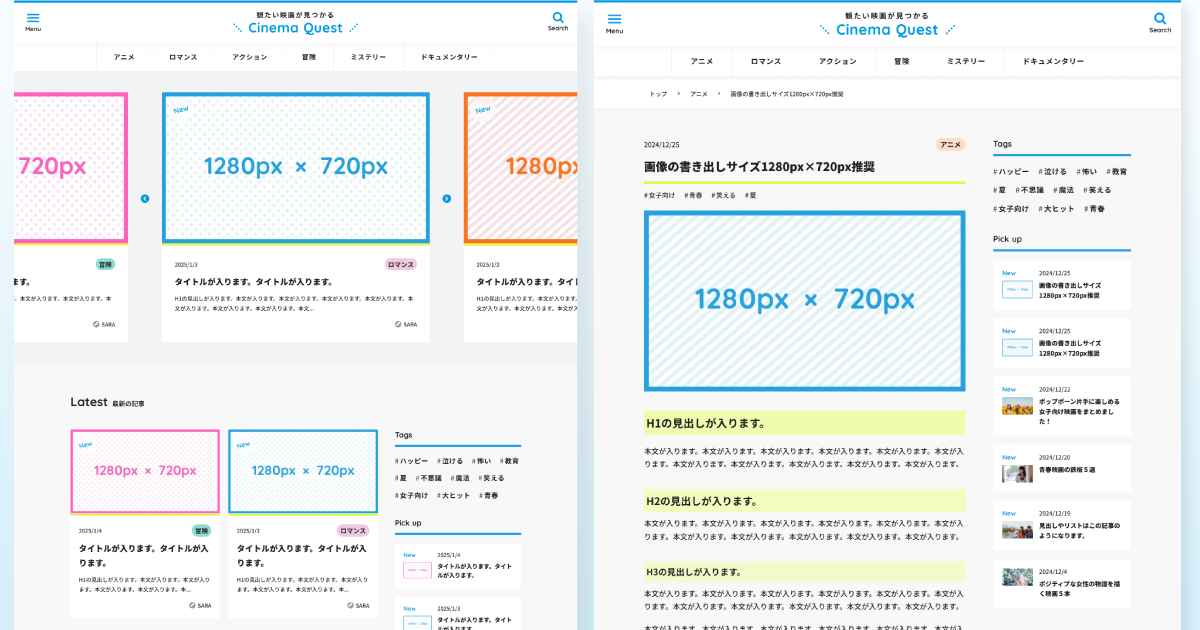Screen dimensions: 1200x630
Task: Click the アニメ breadcrumb link on the article page
Action: (x=699, y=94)
